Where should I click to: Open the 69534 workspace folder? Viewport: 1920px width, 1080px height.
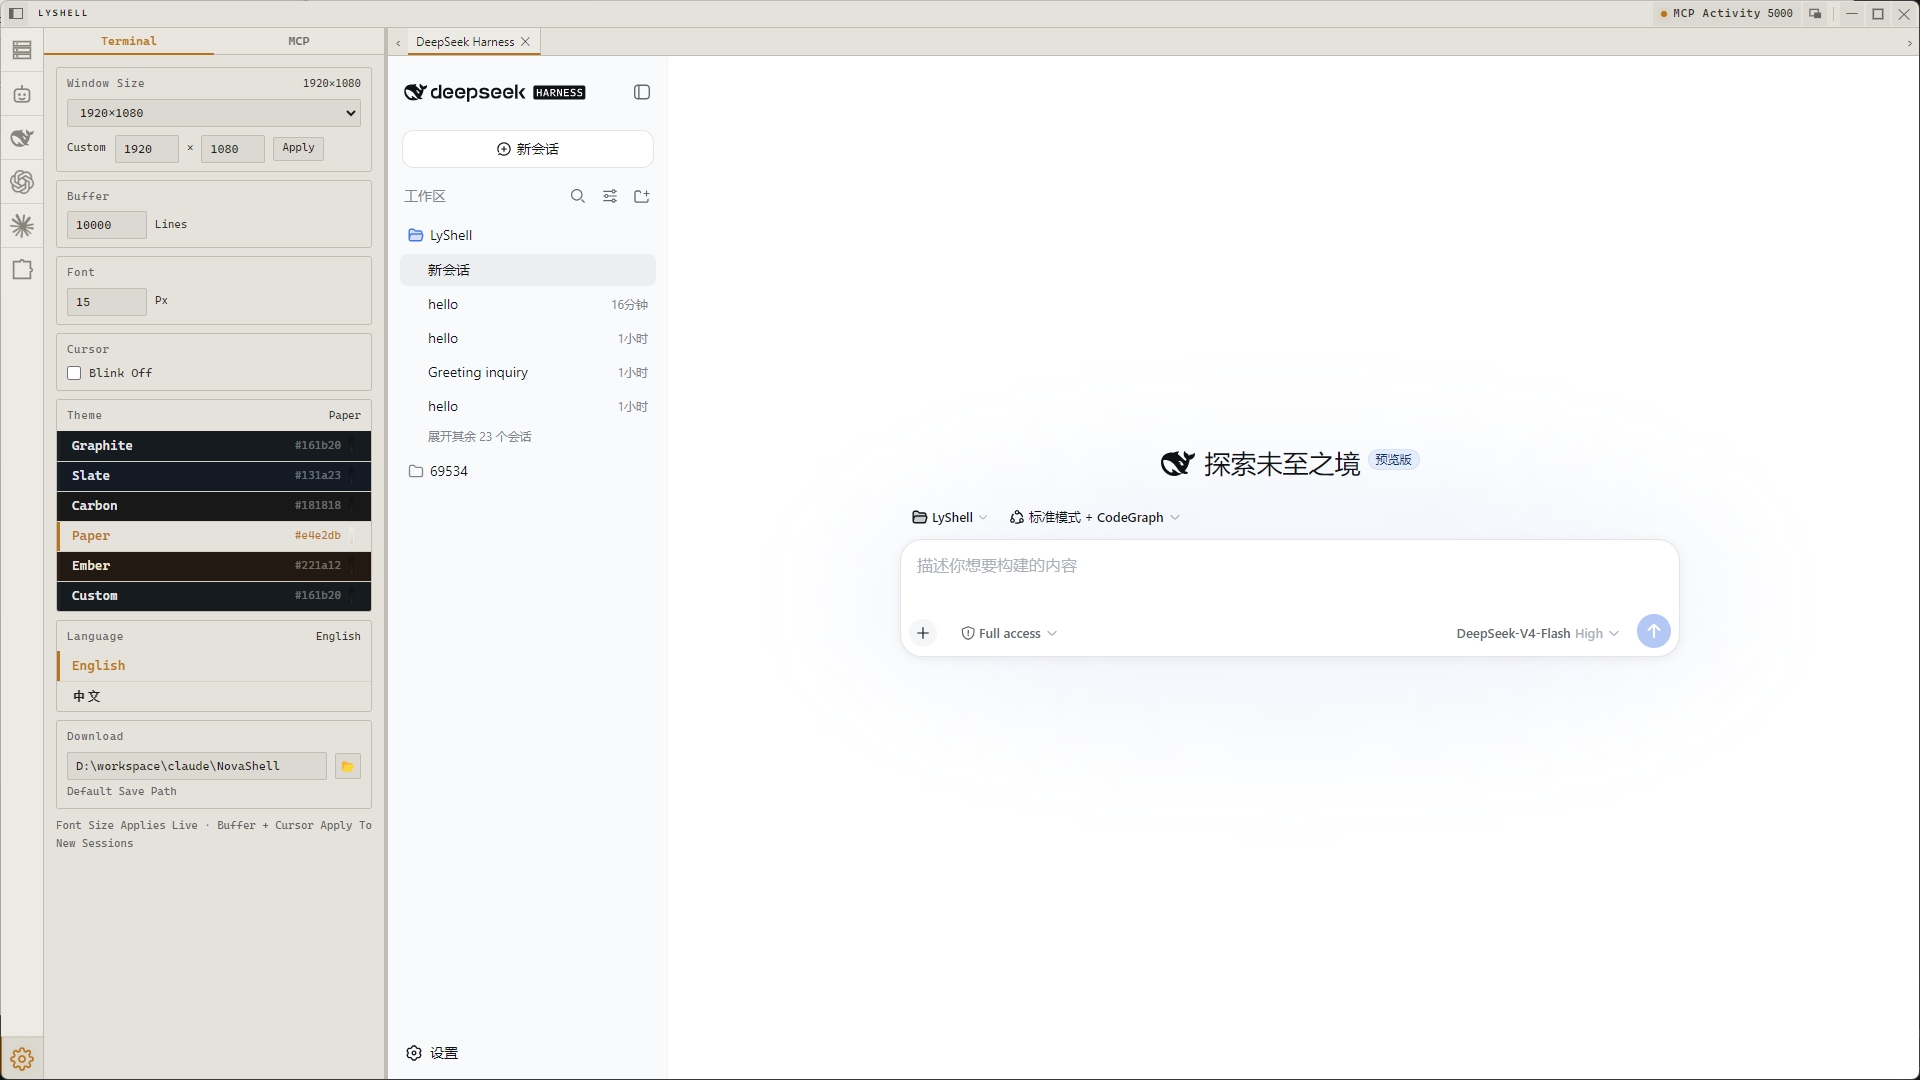click(x=528, y=471)
